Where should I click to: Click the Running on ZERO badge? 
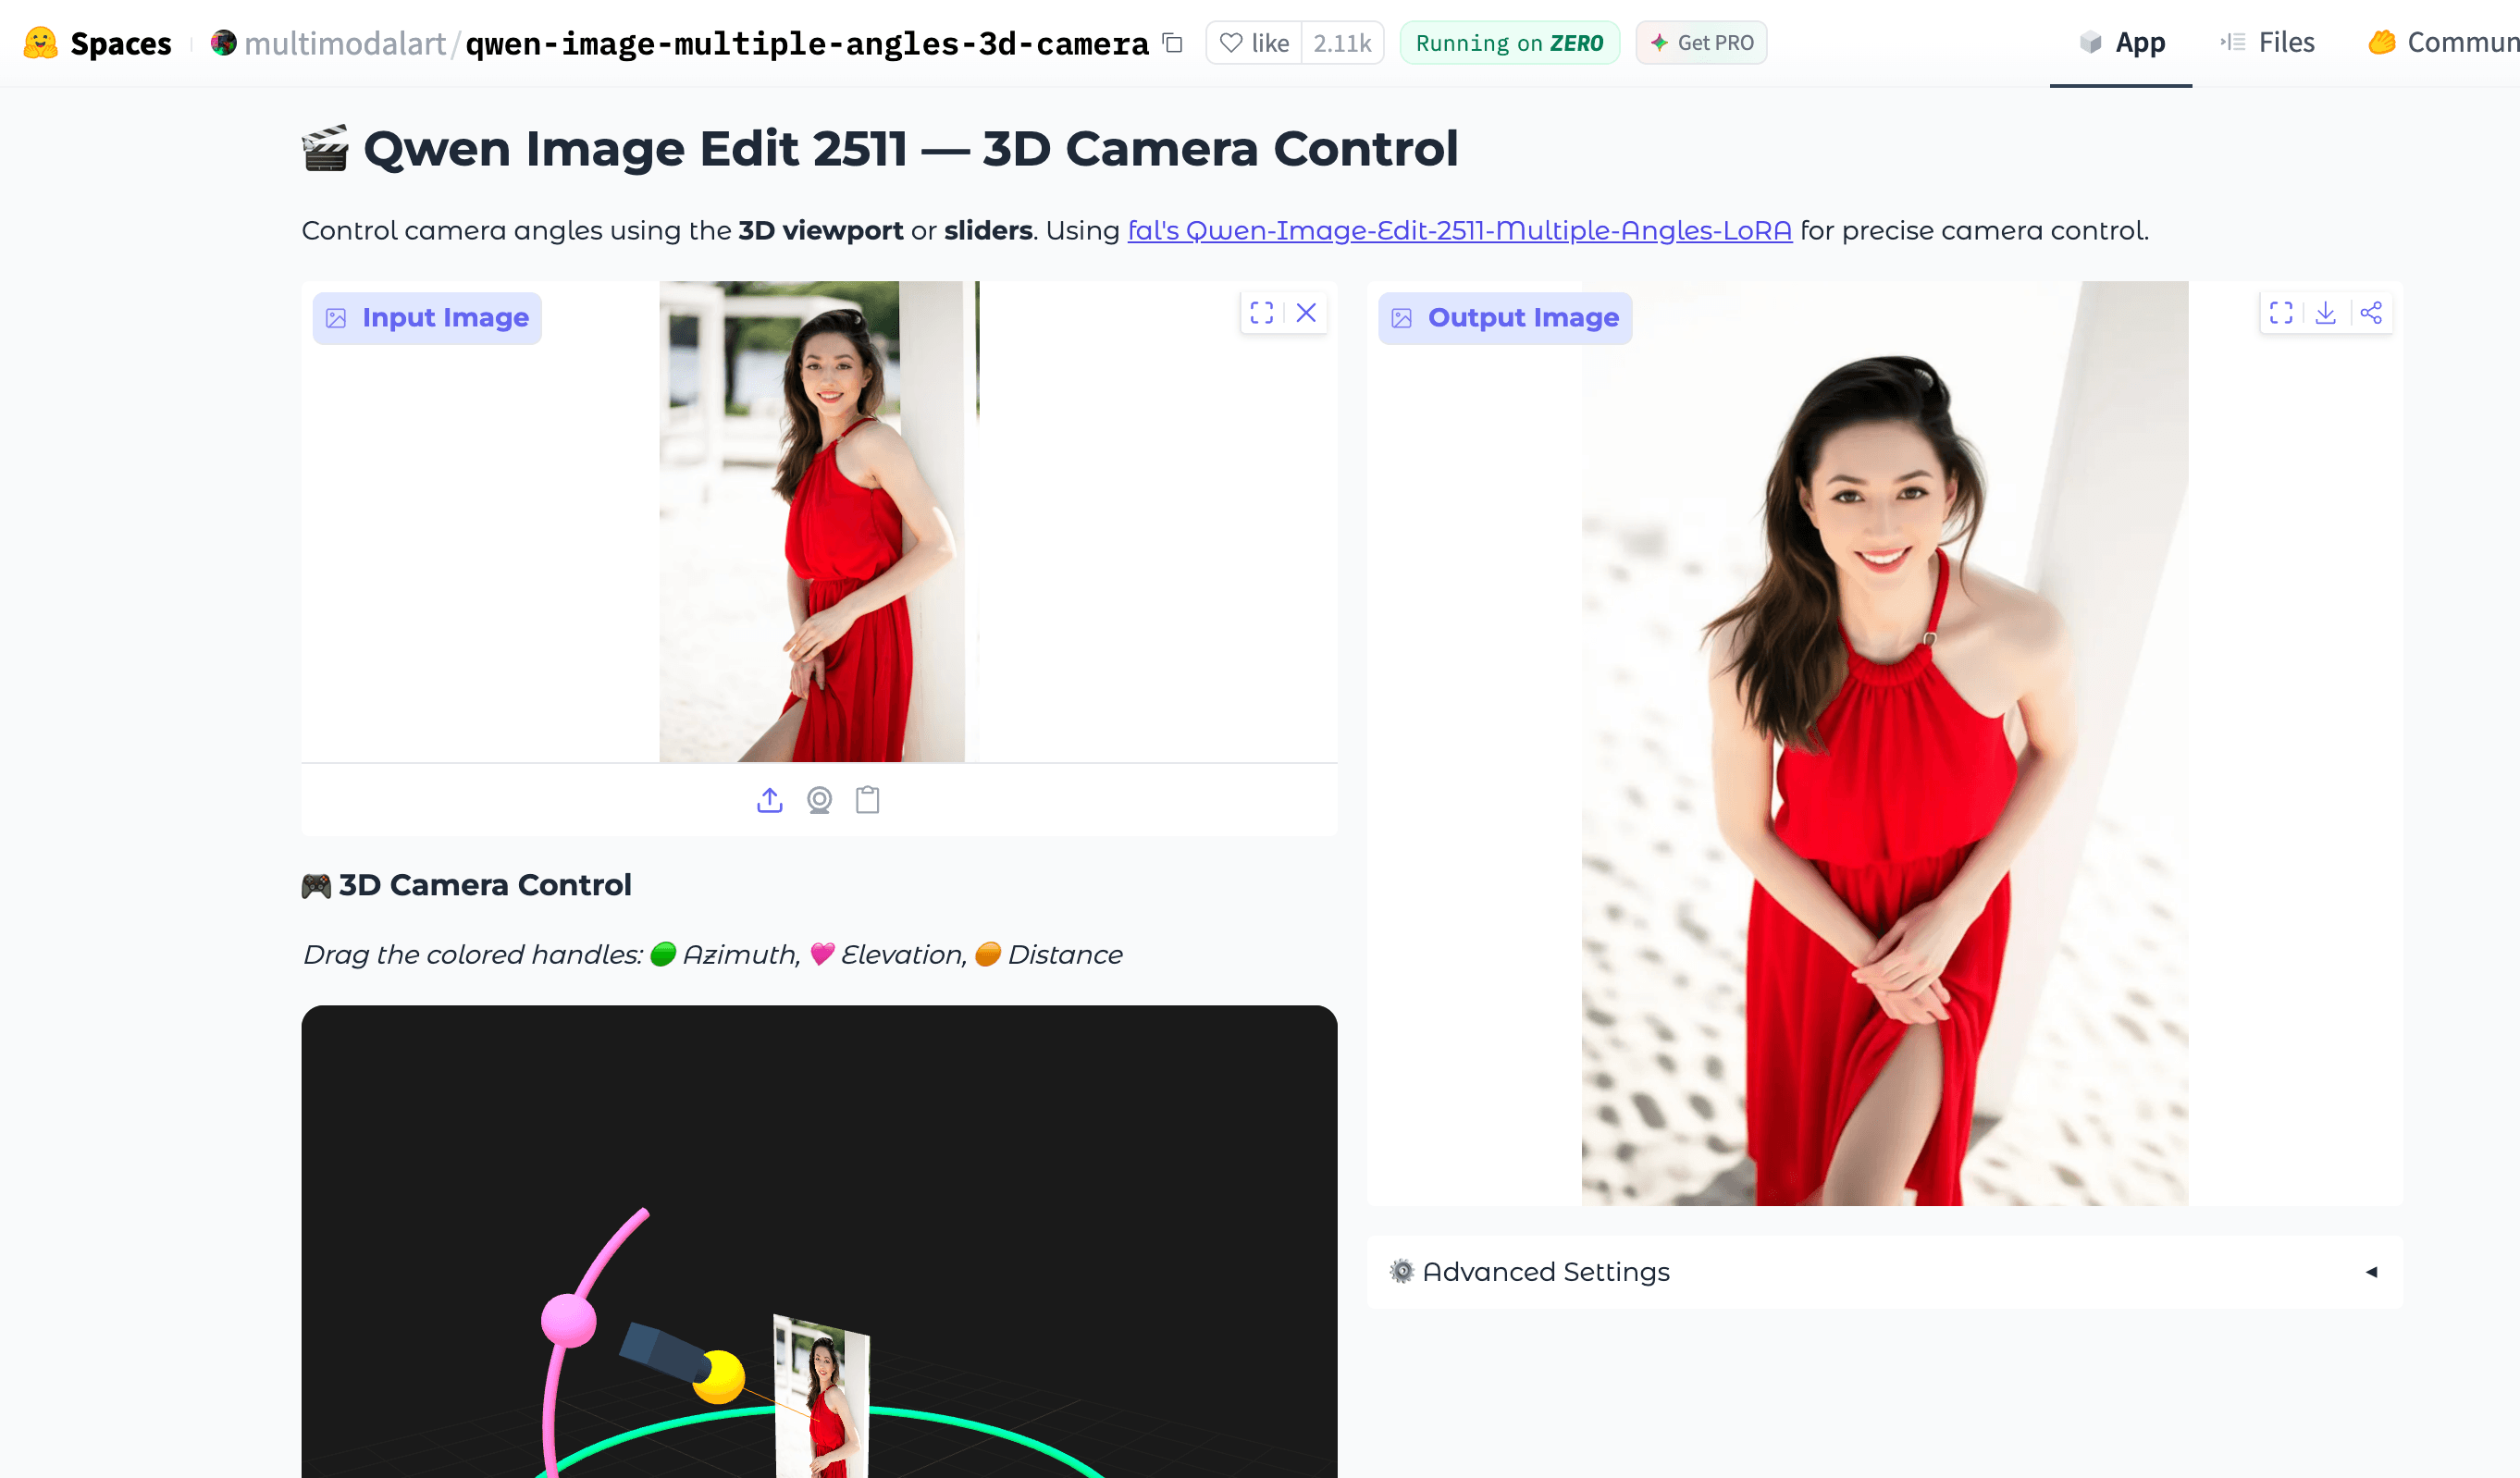pyautogui.click(x=1509, y=43)
